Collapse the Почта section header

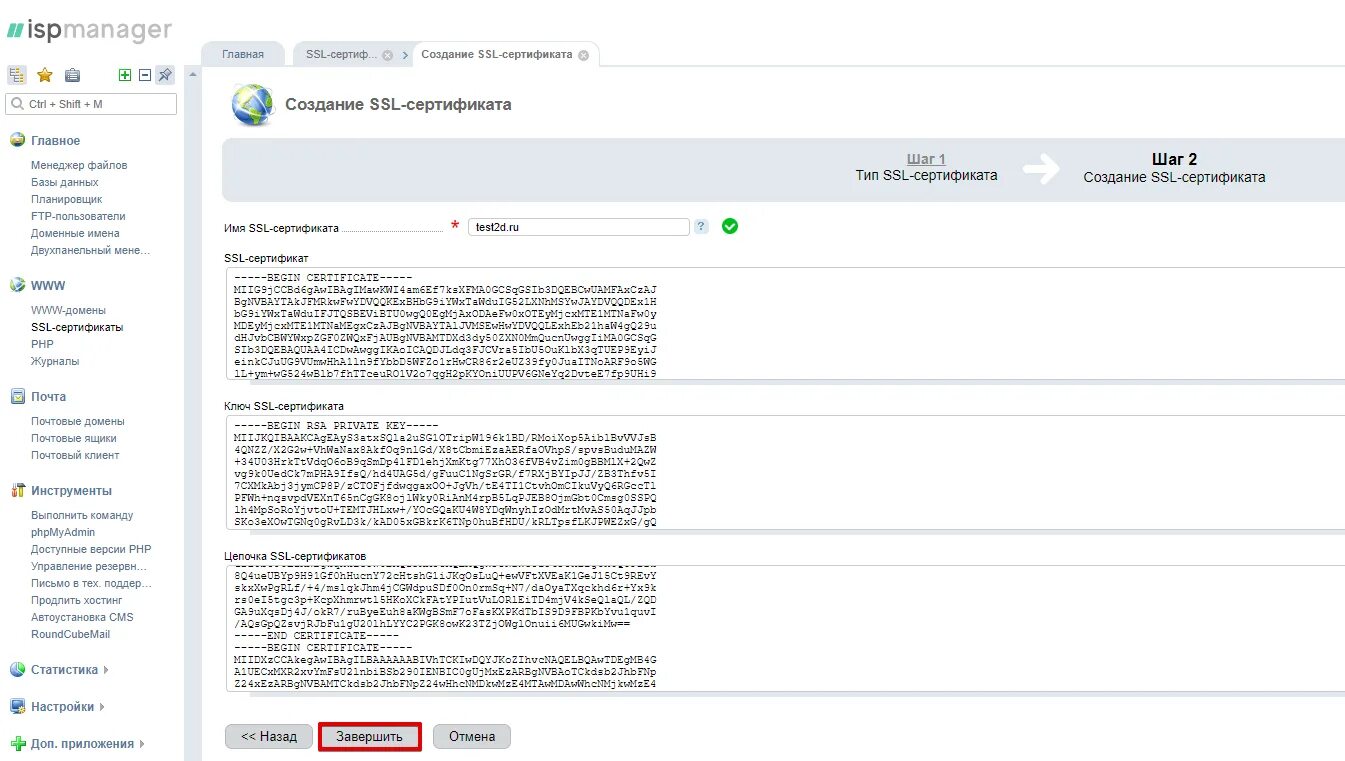click(48, 397)
